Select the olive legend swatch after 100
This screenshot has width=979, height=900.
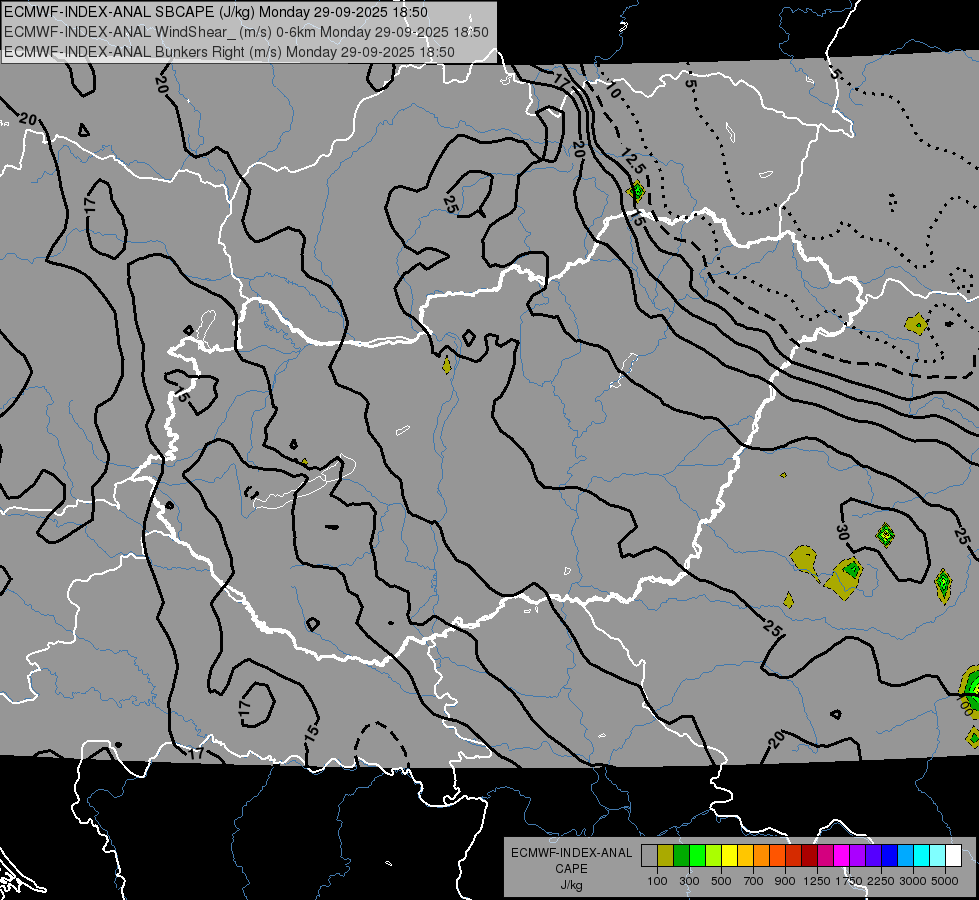click(x=666, y=856)
